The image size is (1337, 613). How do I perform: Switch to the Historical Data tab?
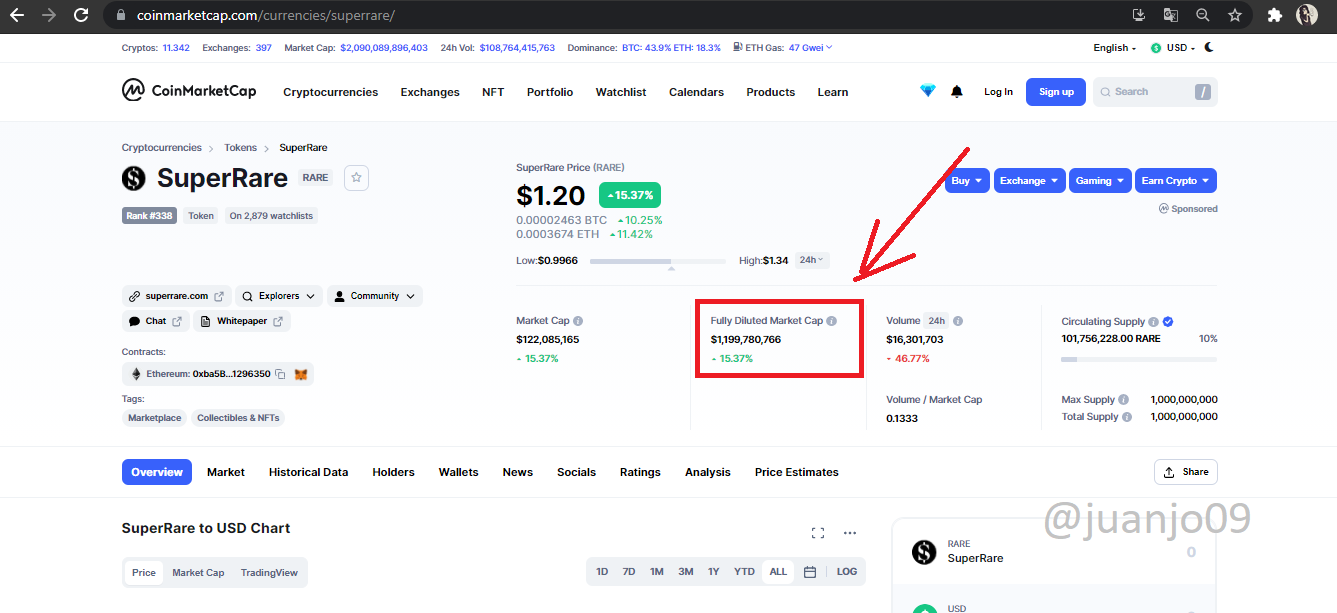pos(308,472)
